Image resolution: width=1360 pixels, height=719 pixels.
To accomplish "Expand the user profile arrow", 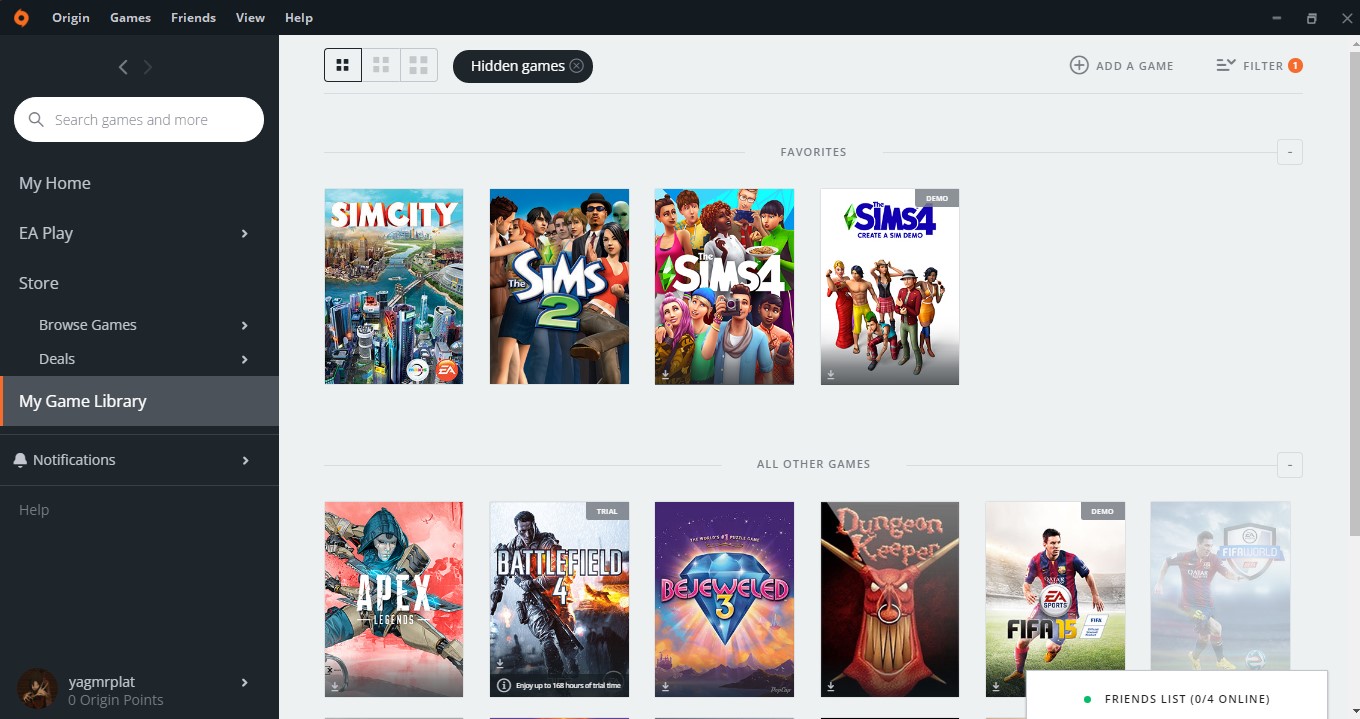I will coord(245,682).
